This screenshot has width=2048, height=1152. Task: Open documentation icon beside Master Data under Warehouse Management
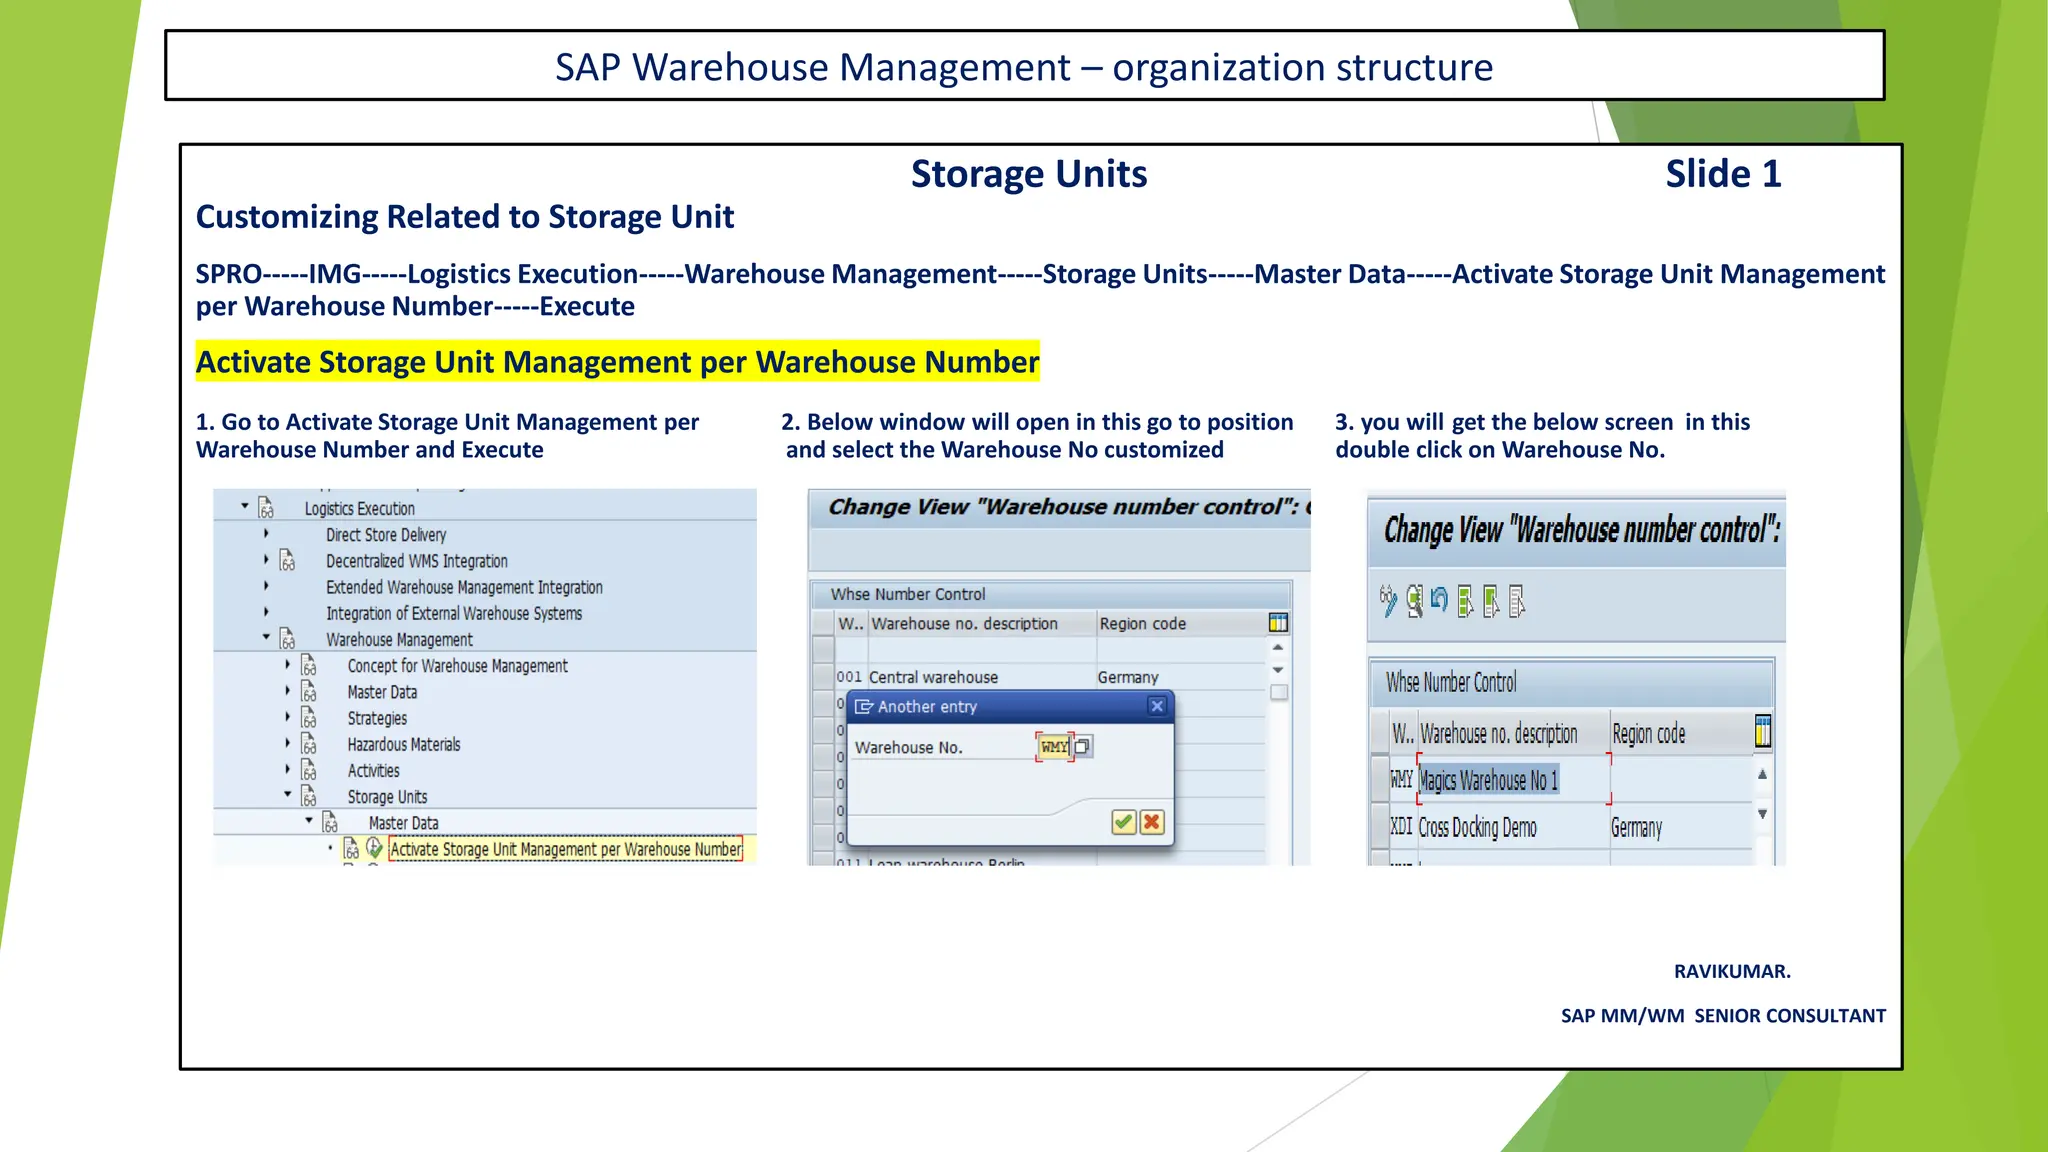309,691
